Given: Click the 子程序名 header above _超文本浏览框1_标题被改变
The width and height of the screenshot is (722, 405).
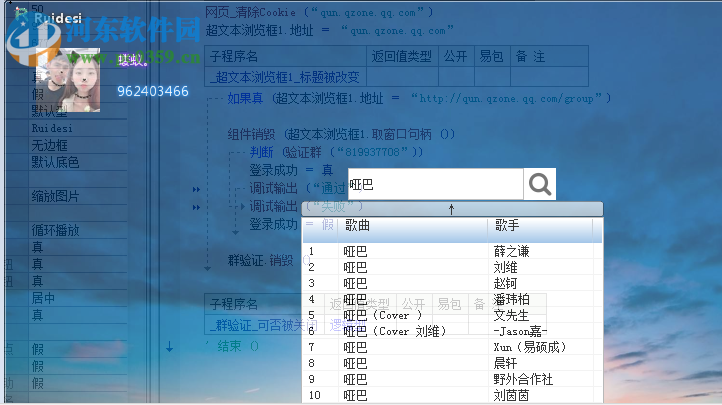Looking at the screenshot, I should coord(285,57).
